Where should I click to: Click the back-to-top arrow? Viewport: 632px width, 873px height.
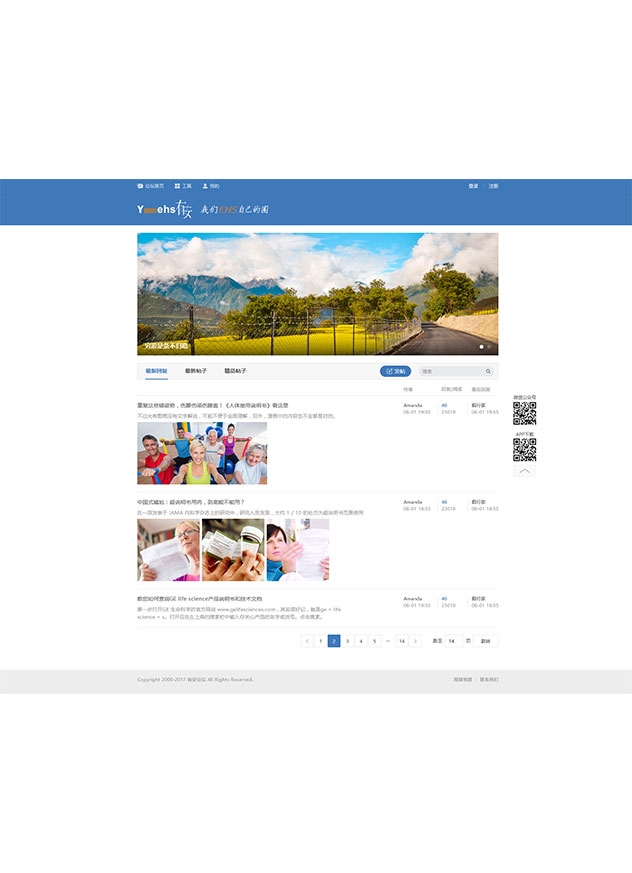point(525,470)
